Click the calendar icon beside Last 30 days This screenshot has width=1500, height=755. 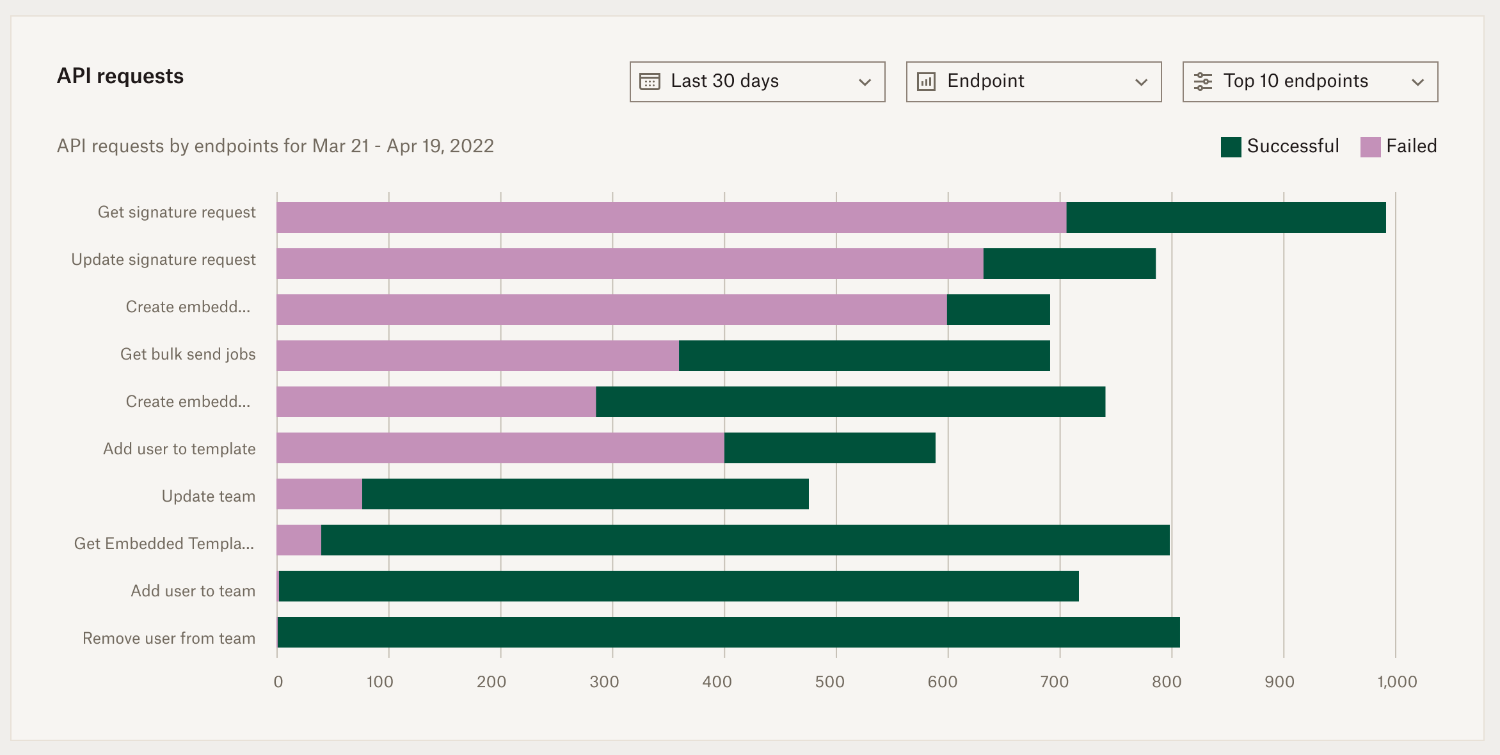point(651,81)
